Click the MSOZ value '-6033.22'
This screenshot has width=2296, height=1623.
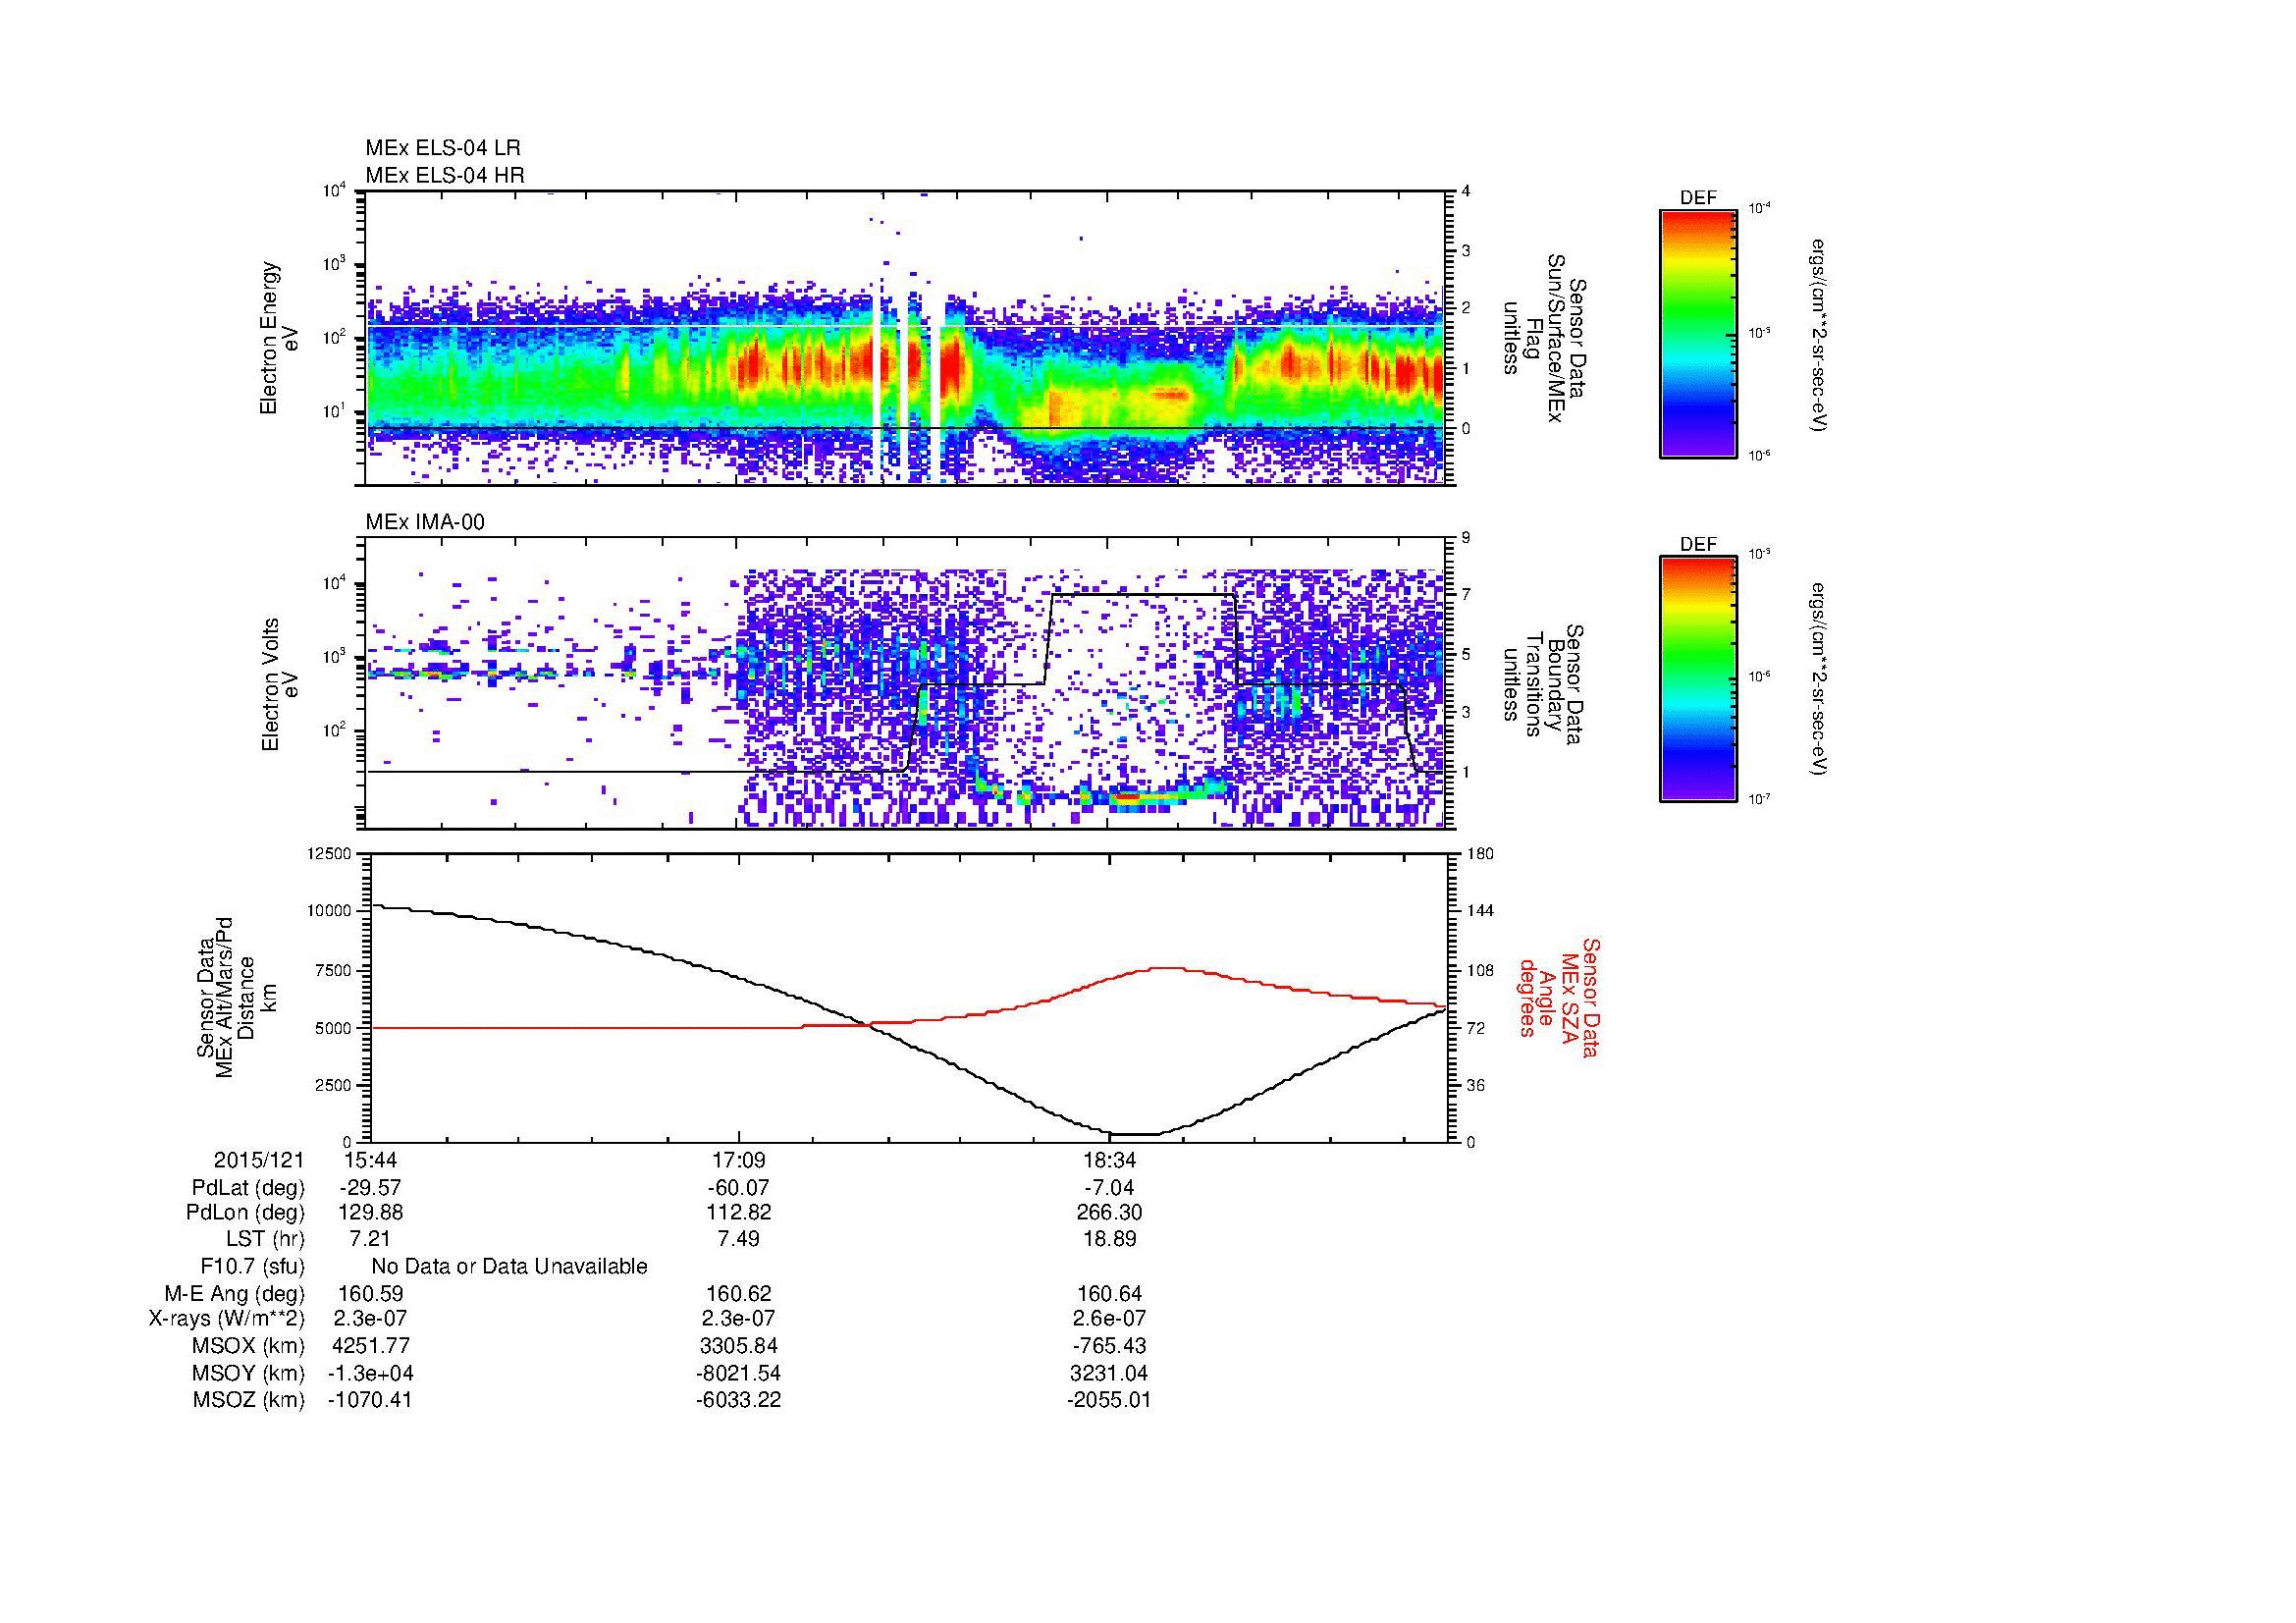[738, 1400]
